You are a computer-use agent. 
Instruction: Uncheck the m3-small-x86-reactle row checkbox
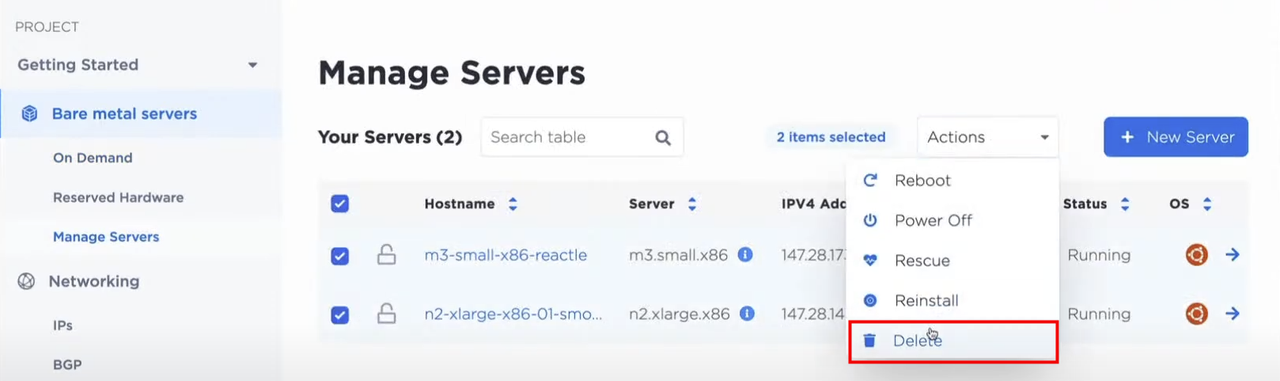tap(340, 256)
